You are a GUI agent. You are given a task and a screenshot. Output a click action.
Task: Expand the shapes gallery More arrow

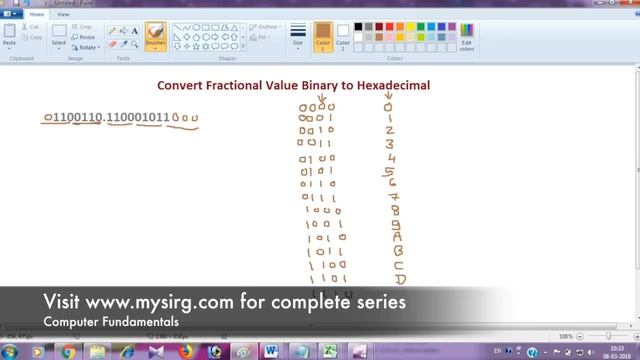click(243, 47)
